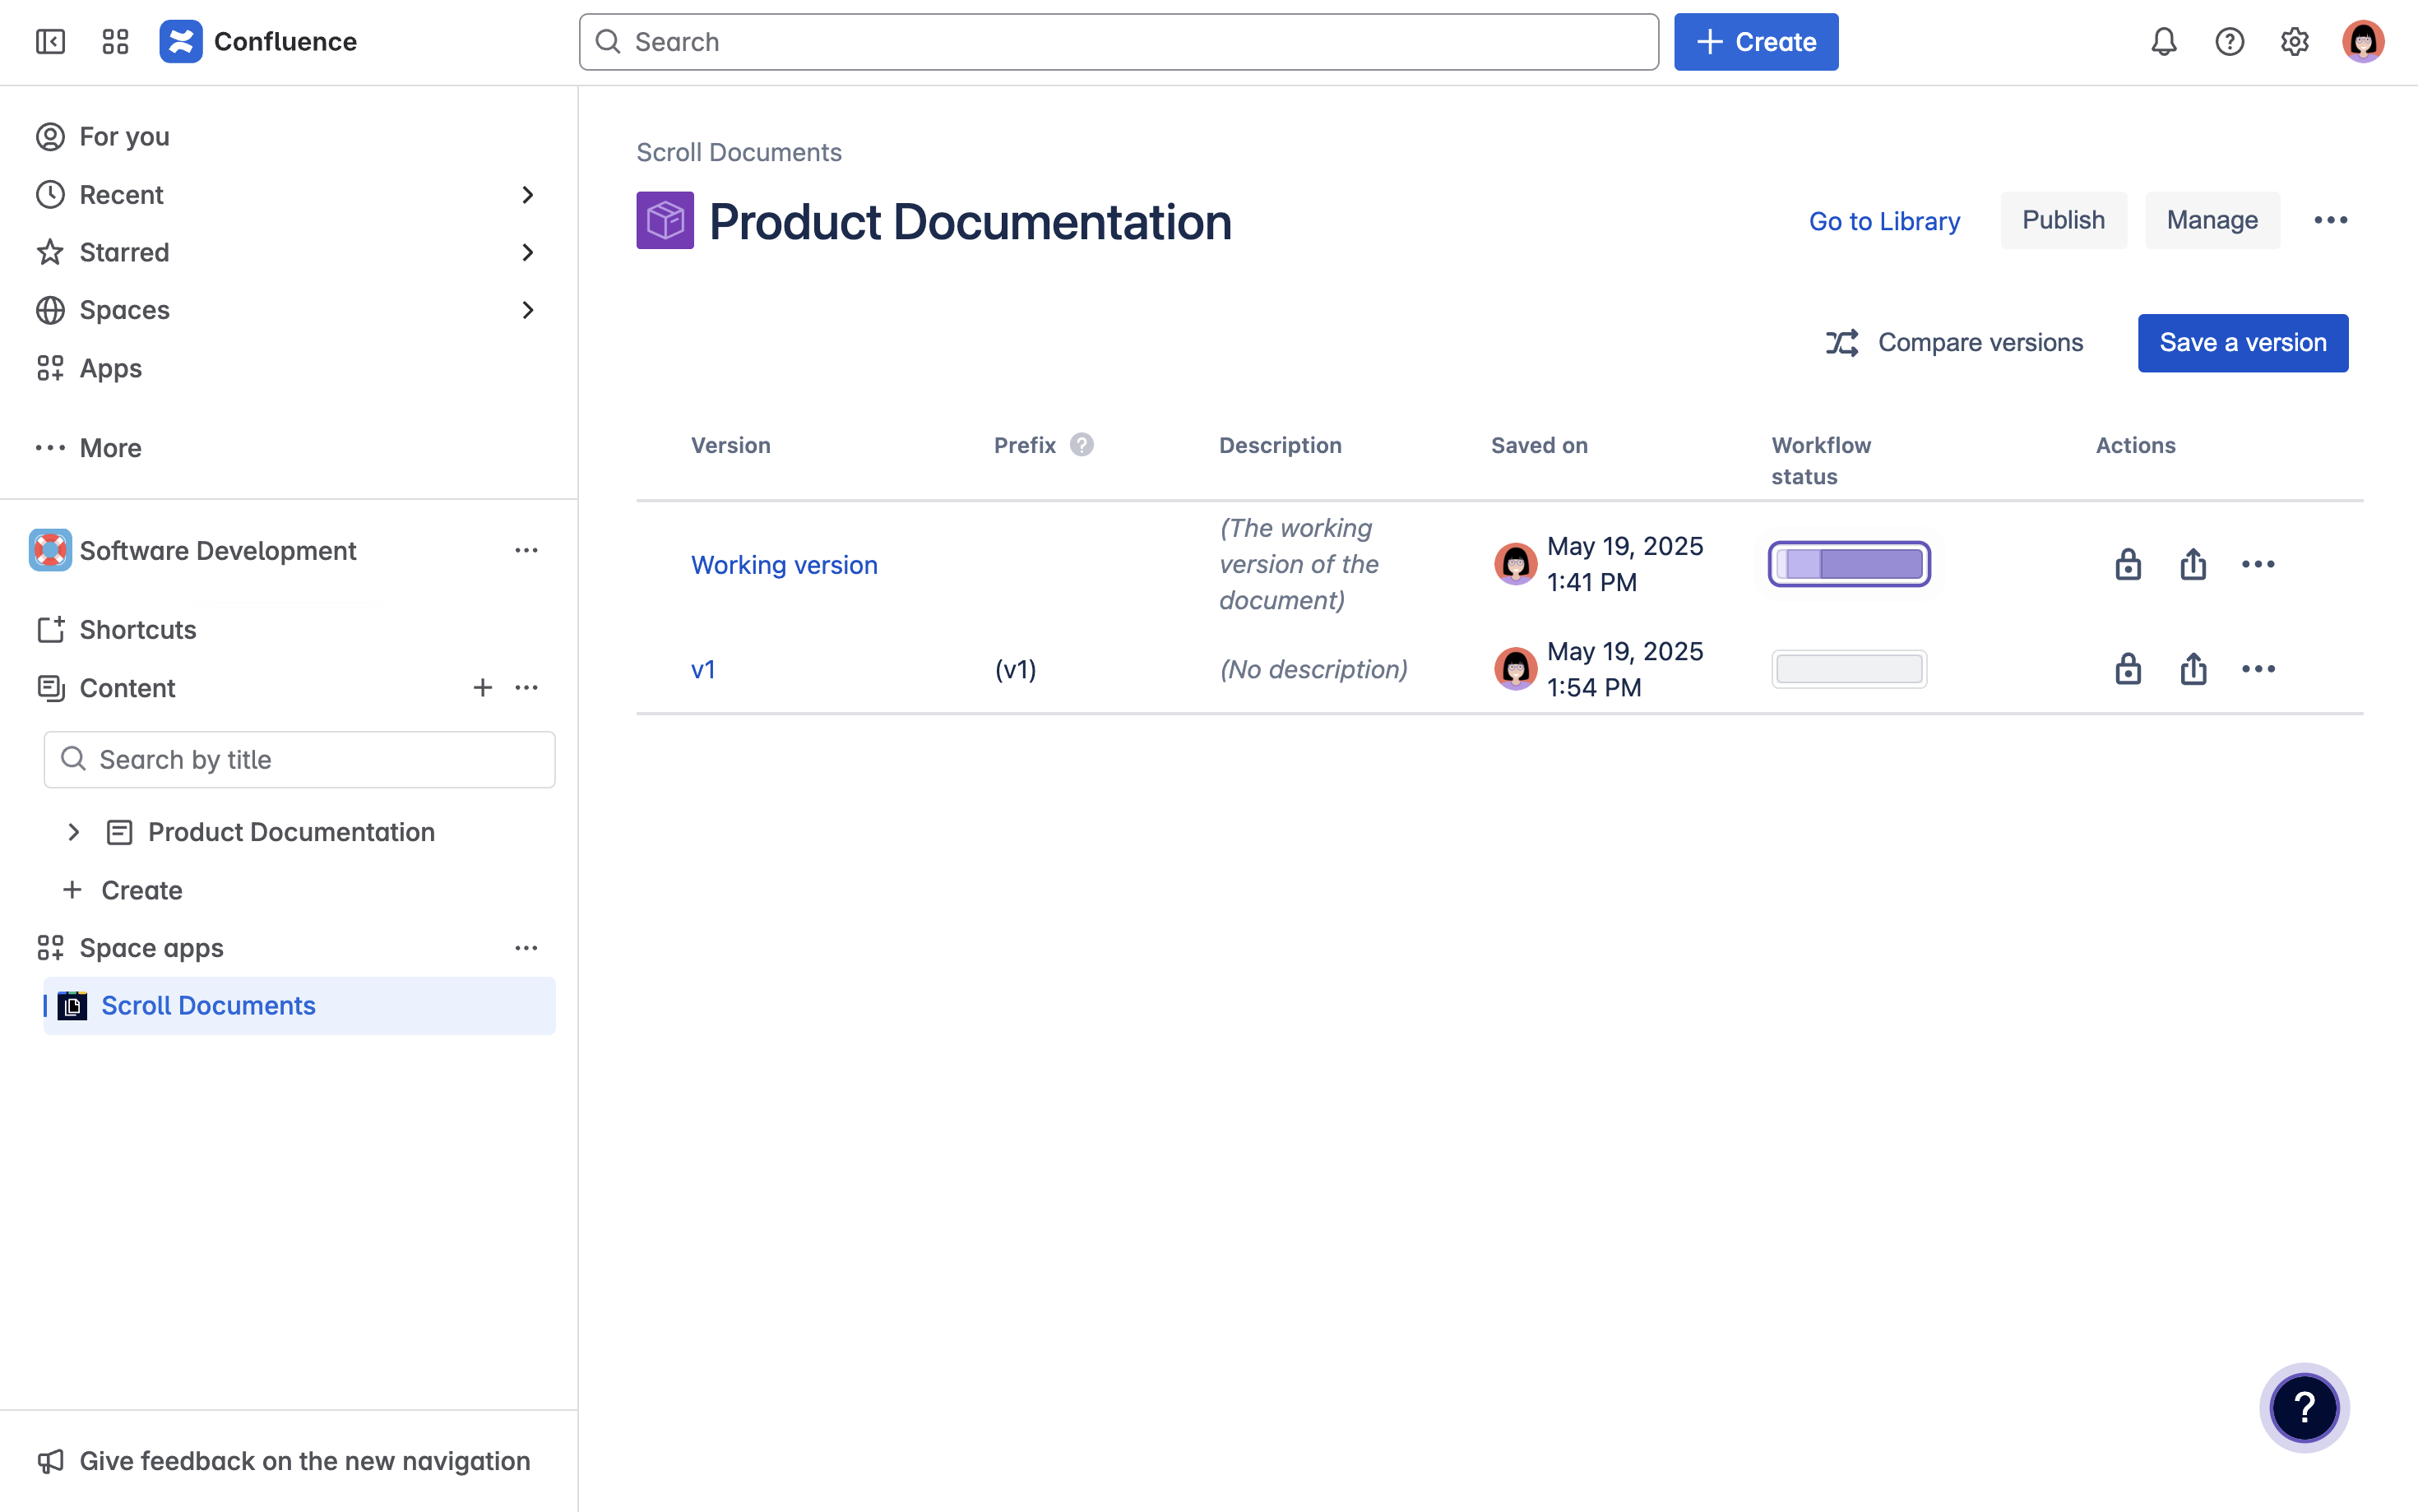
Task: Open the settings gear icon
Action: click(x=2294, y=42)
